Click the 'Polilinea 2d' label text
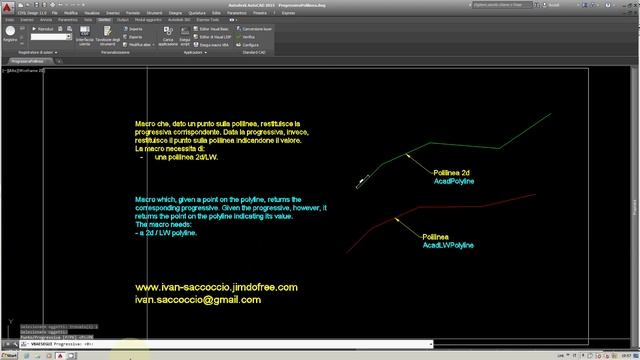The width and height of the screenshot is (640, 360). [451, 173]
